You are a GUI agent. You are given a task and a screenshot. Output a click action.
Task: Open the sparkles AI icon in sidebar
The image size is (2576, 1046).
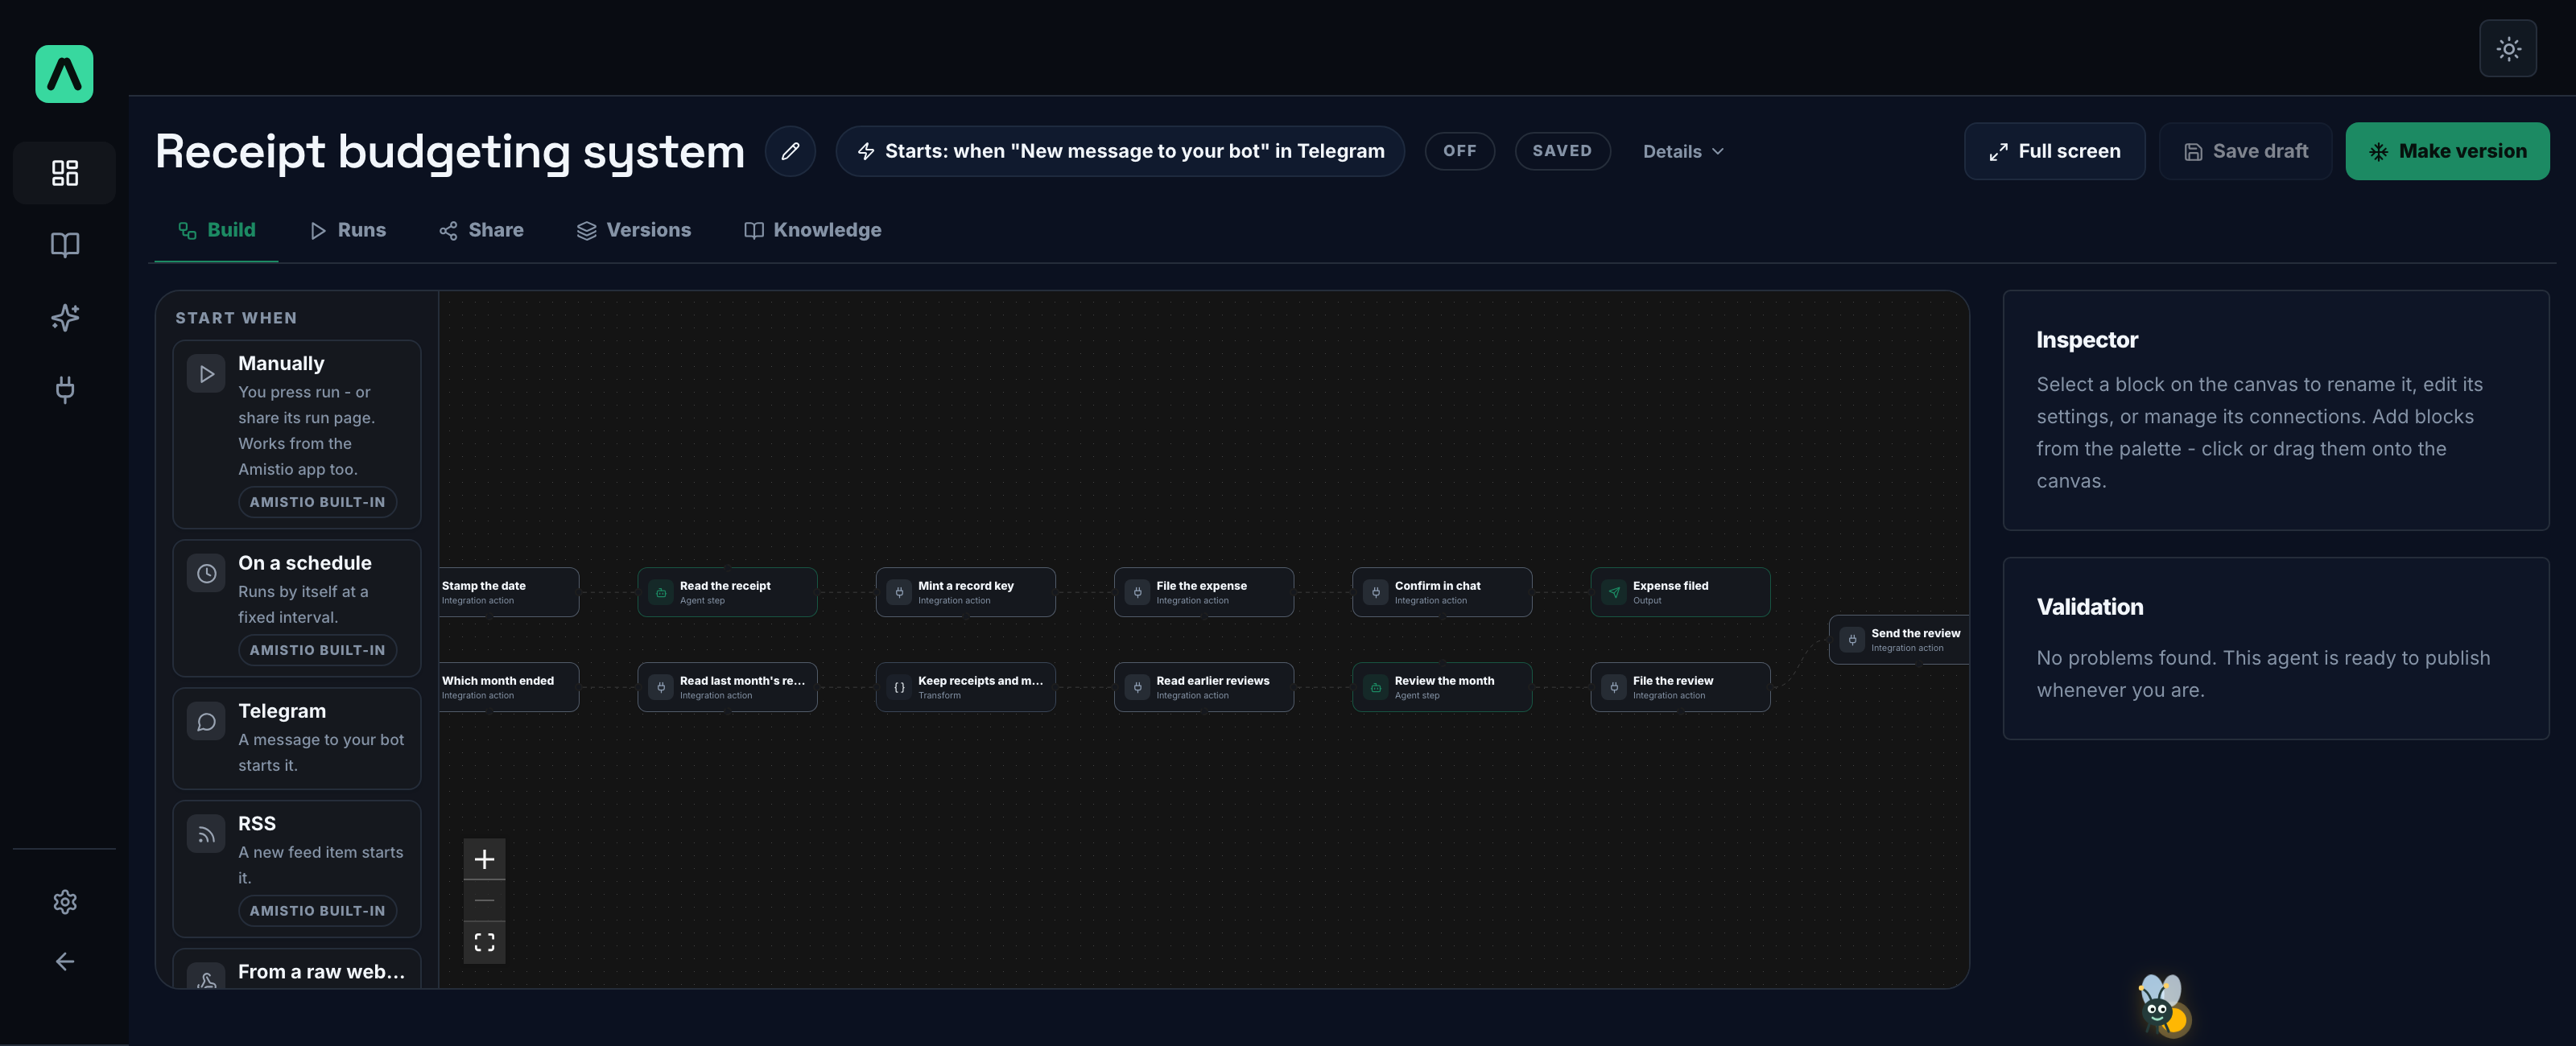click(65, 317)
